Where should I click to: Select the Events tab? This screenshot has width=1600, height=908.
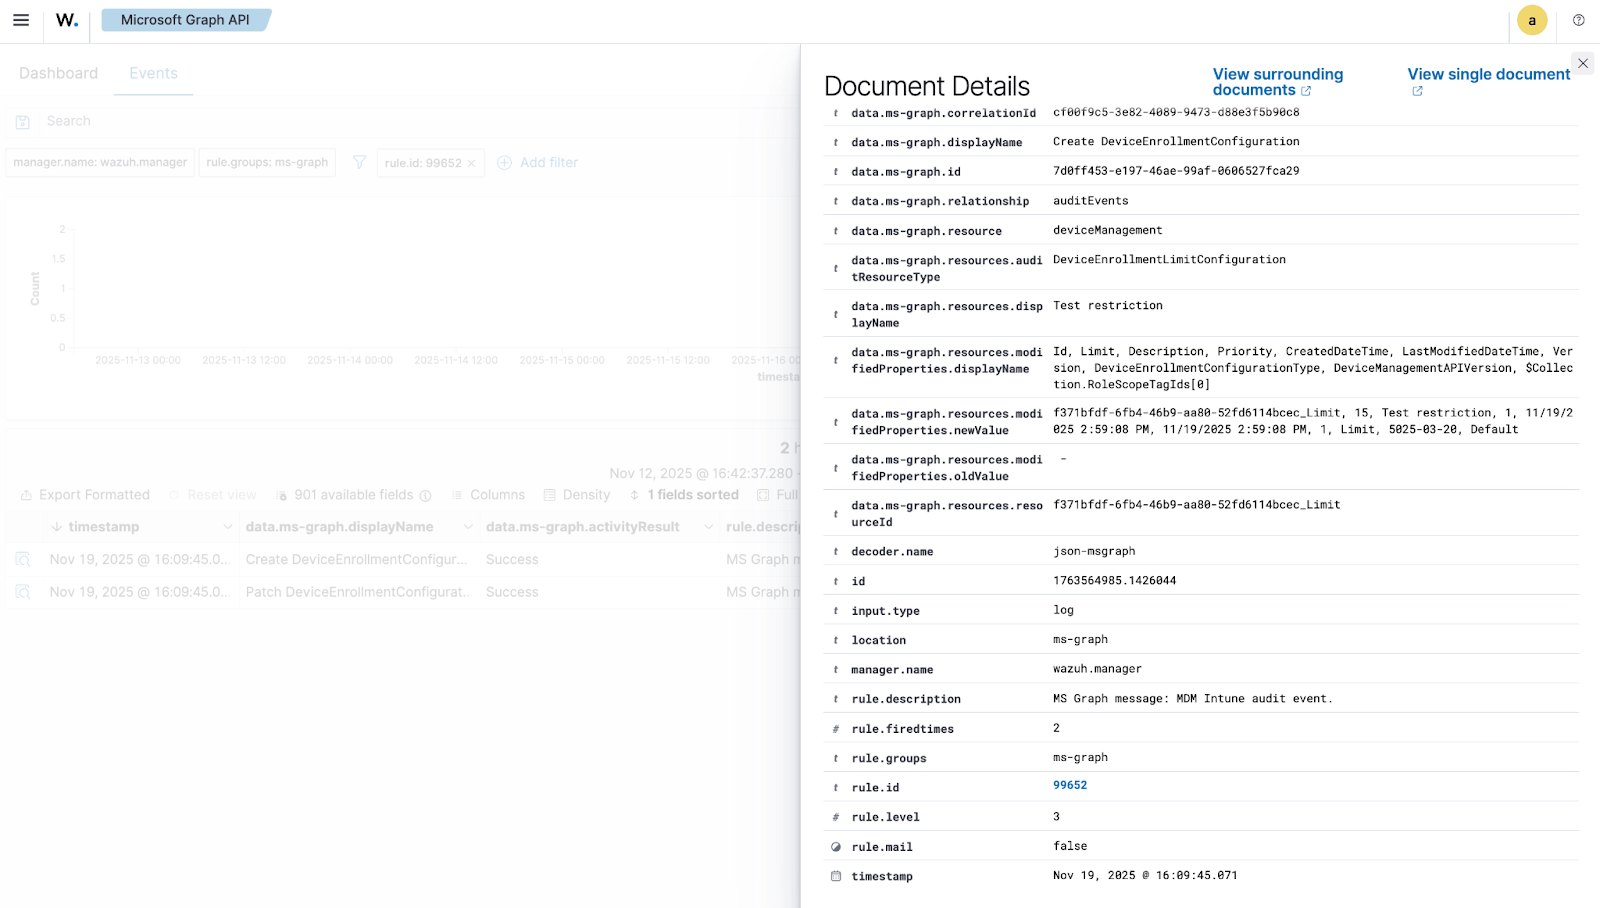(153, 73)
